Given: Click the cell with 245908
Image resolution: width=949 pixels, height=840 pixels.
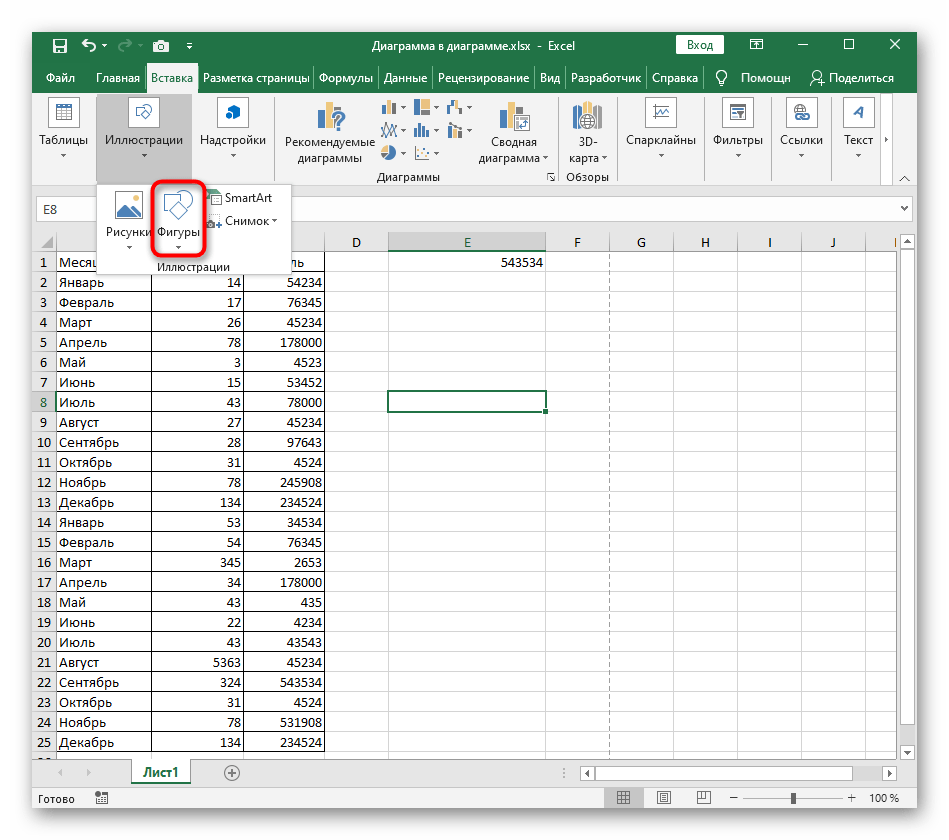Looking at the screenshot, I should [x=284, y=483].
